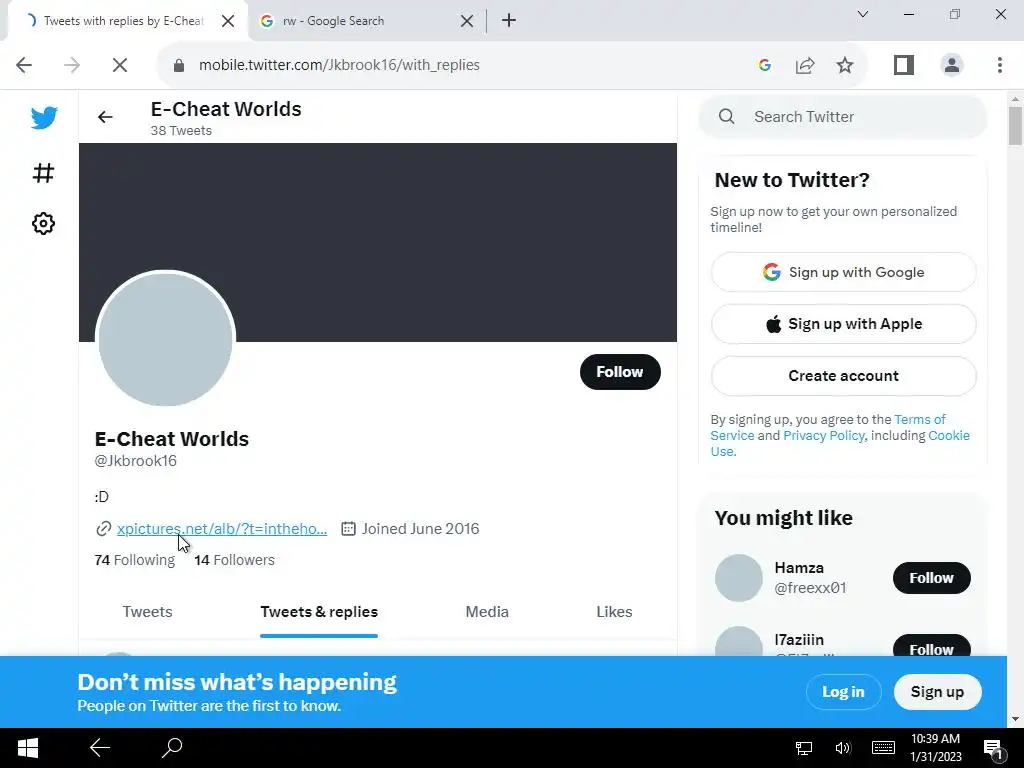Open the Chrome three-dot menu

pos(1000,65)
